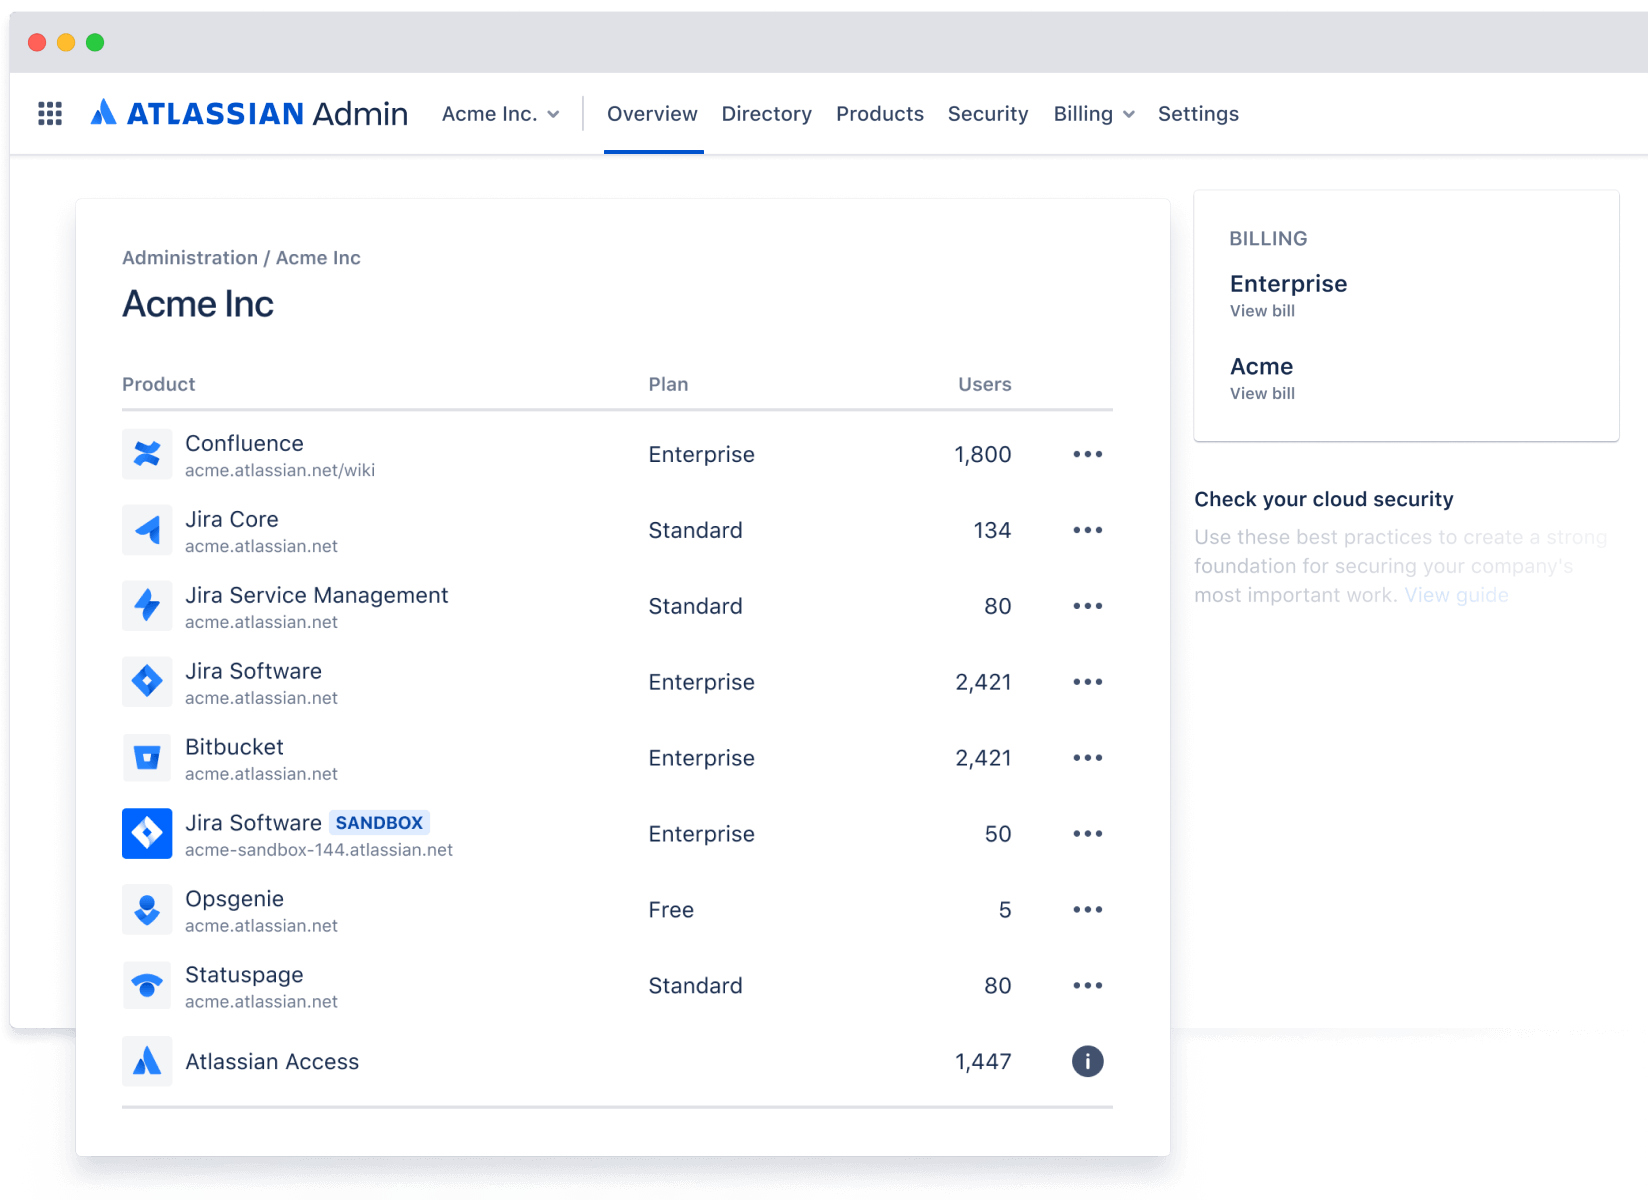Click the SANDBOX badge on Jira Software
The height and width of the screenshot is (1200, 1648).
(x=379, y=822)
